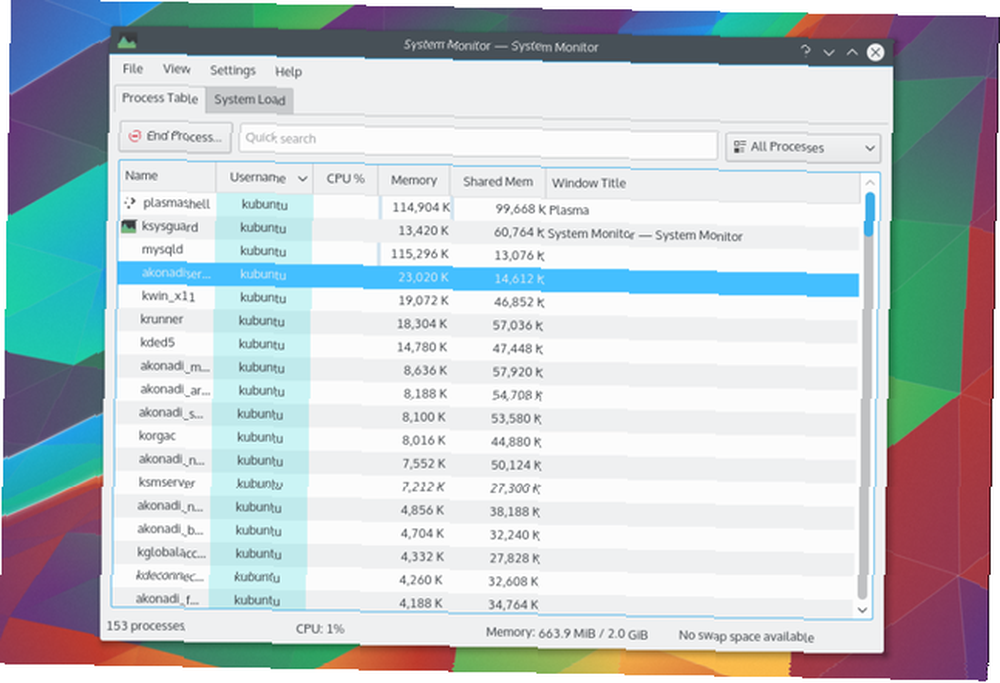Click the 8,016 K memory value
Screen dimensions: 1000x683
[x=423, y=440]
